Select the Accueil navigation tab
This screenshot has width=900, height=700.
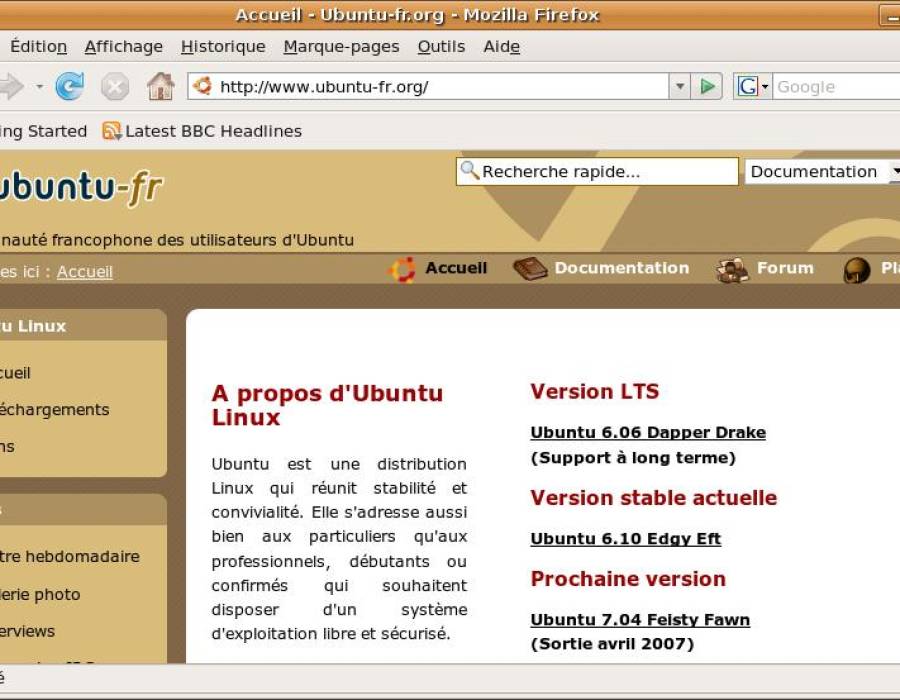[x=456, y=268]
